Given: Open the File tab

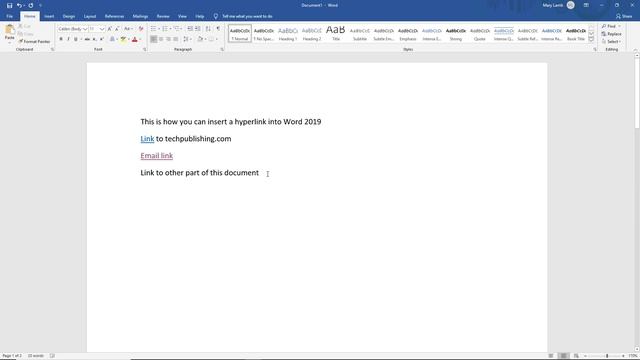Looking at the screenshot, I should [x=9, y=16].
